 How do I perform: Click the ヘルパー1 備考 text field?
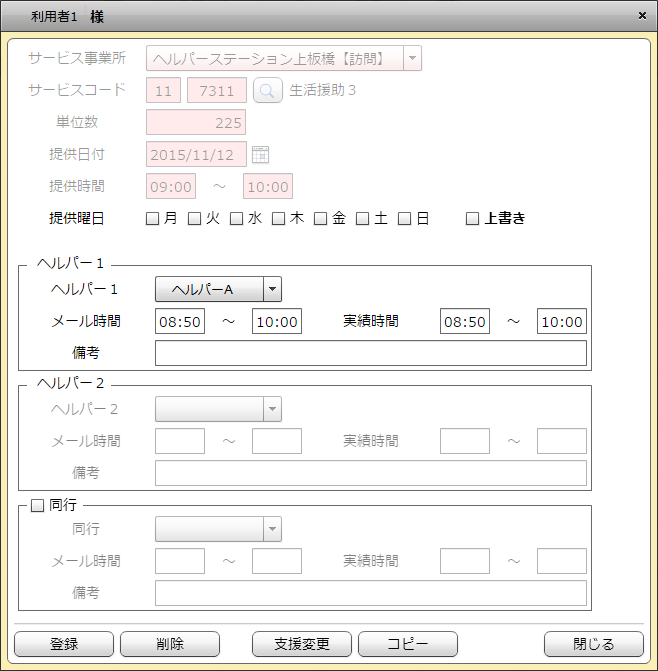click(x=370, y=353)
